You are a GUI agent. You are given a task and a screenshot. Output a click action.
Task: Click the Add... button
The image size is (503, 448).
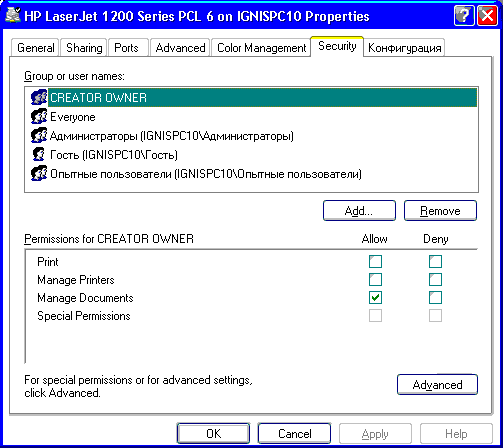pos(359,211)
